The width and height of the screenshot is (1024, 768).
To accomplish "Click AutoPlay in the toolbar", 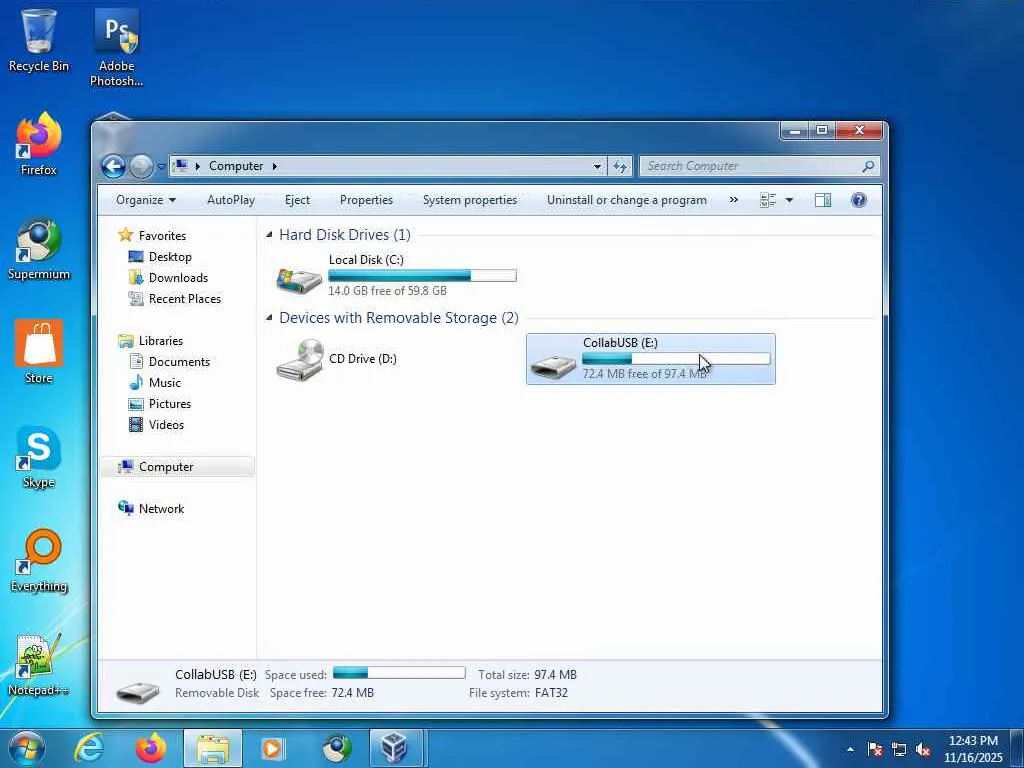I will 231,200.
